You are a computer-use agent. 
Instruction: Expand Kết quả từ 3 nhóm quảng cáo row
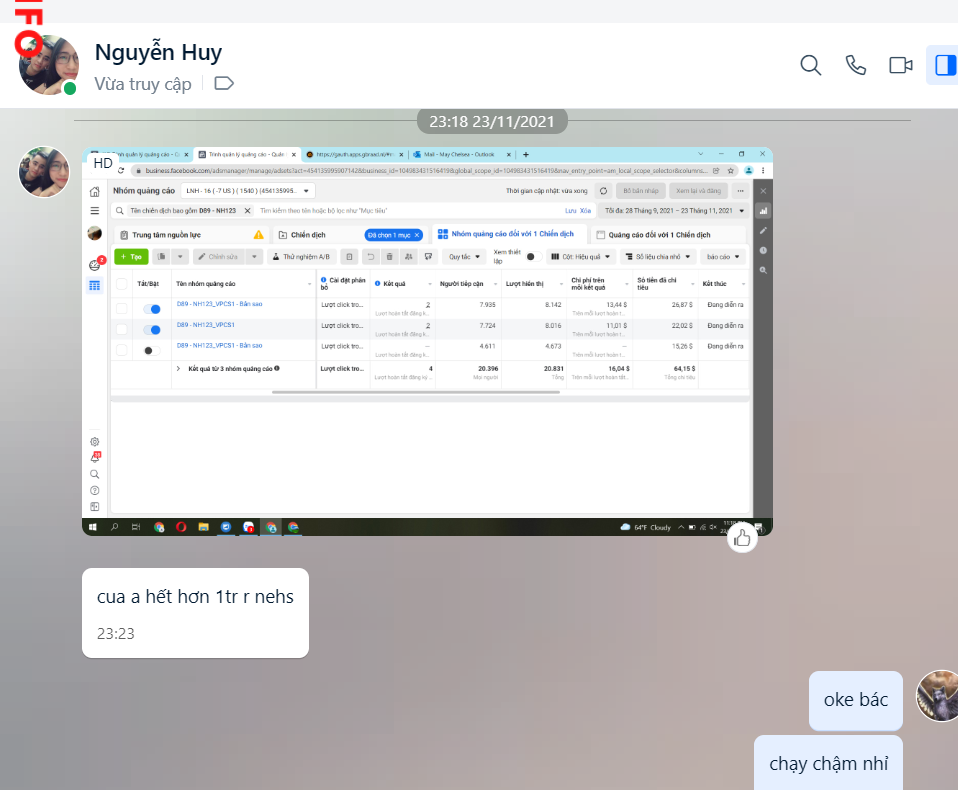179,368
